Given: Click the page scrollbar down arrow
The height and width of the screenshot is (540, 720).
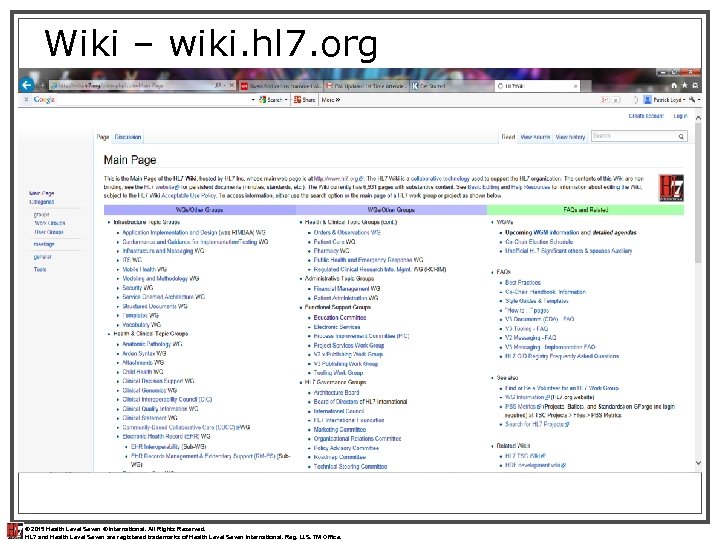Looking at the screenshot, I should (x=698, y=463).
